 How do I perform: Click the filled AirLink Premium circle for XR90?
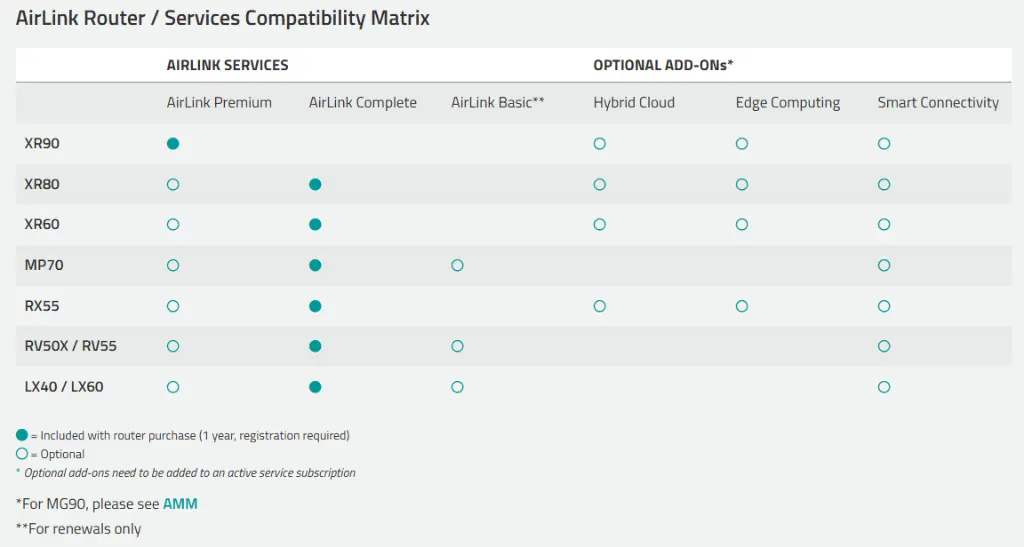(x=173, y=144)
